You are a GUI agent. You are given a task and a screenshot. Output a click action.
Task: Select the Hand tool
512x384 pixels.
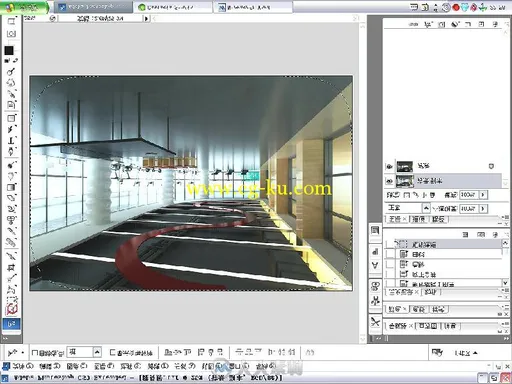tap(11, 82)
